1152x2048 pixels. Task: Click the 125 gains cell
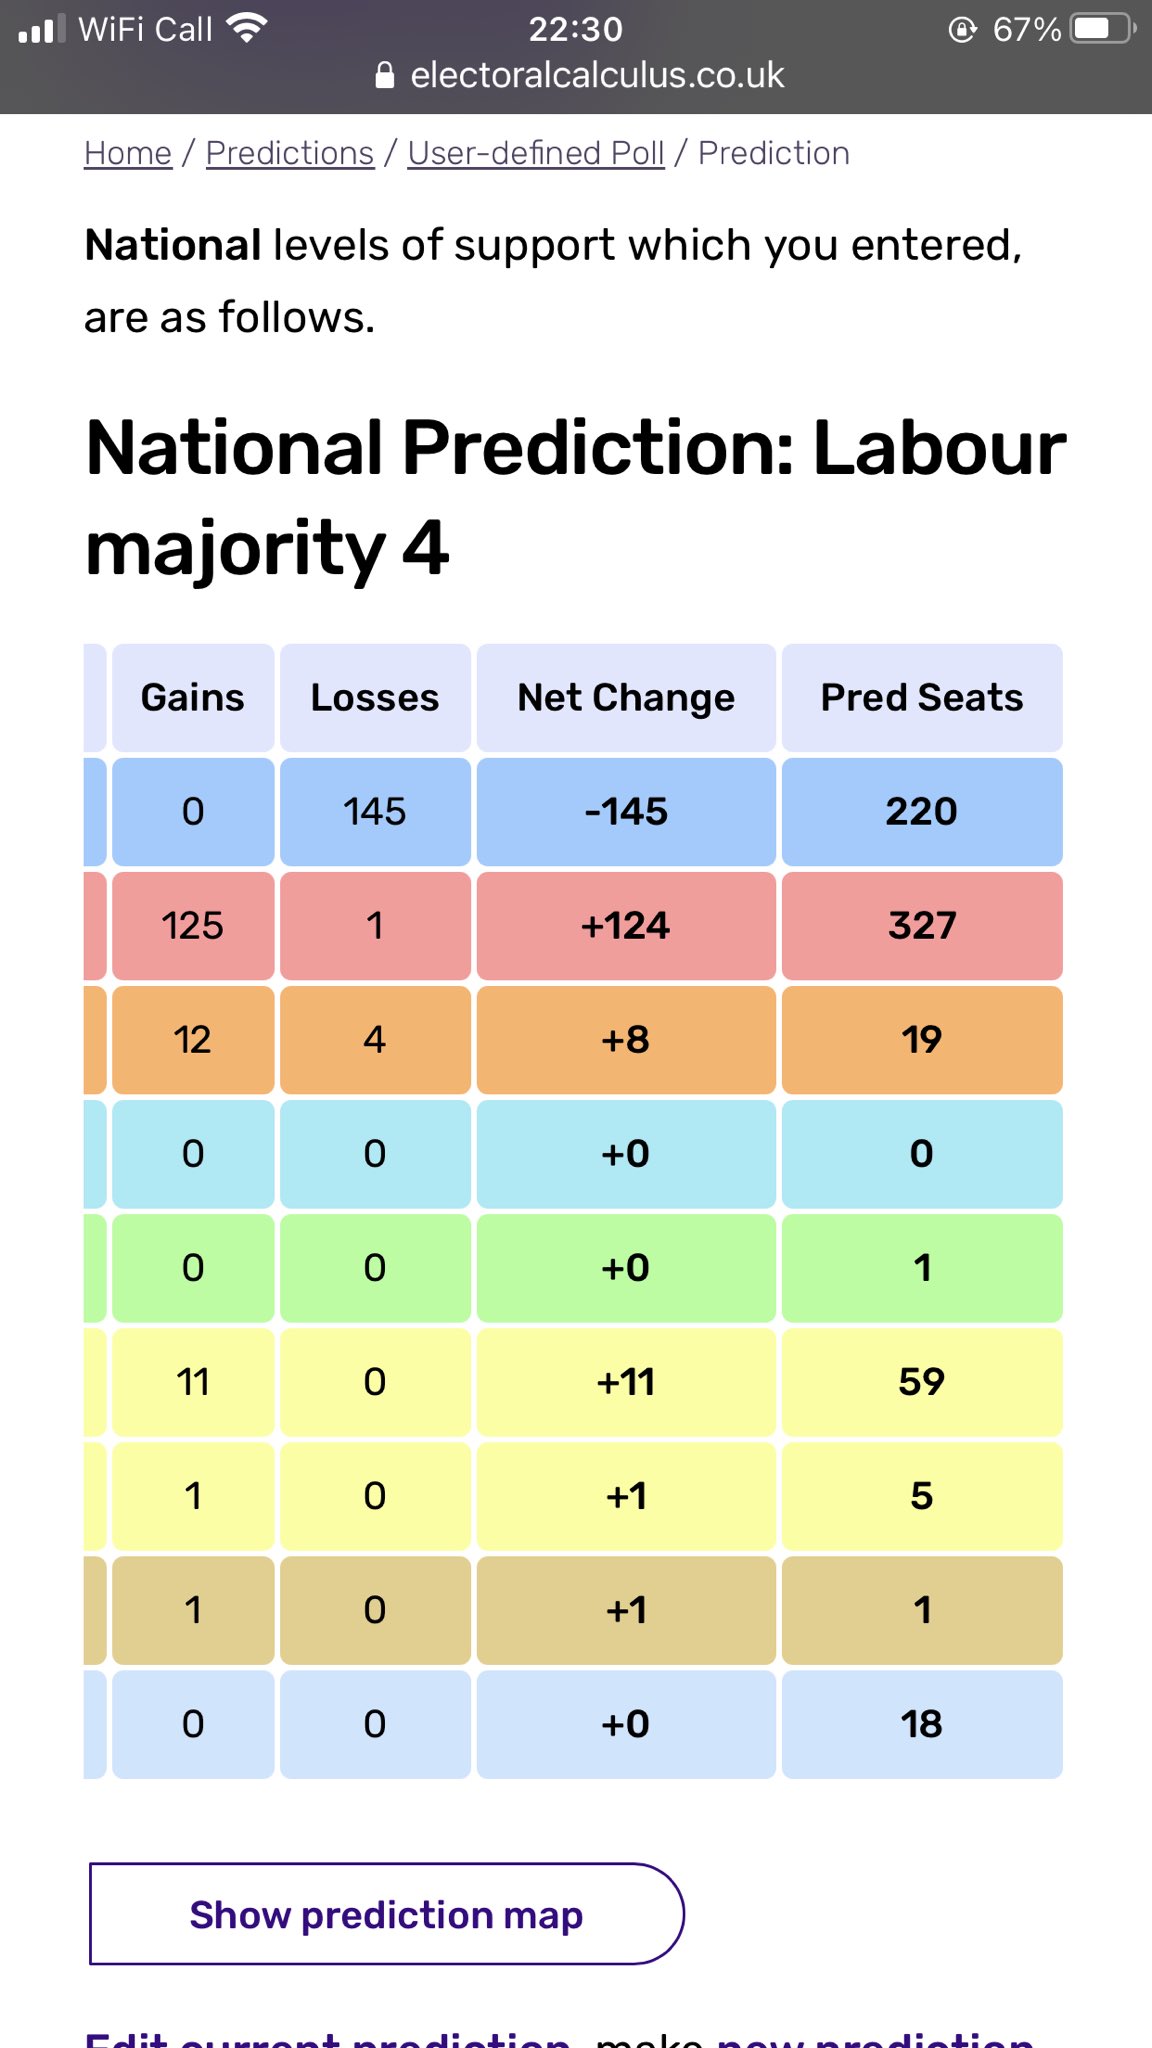point(193,926)
